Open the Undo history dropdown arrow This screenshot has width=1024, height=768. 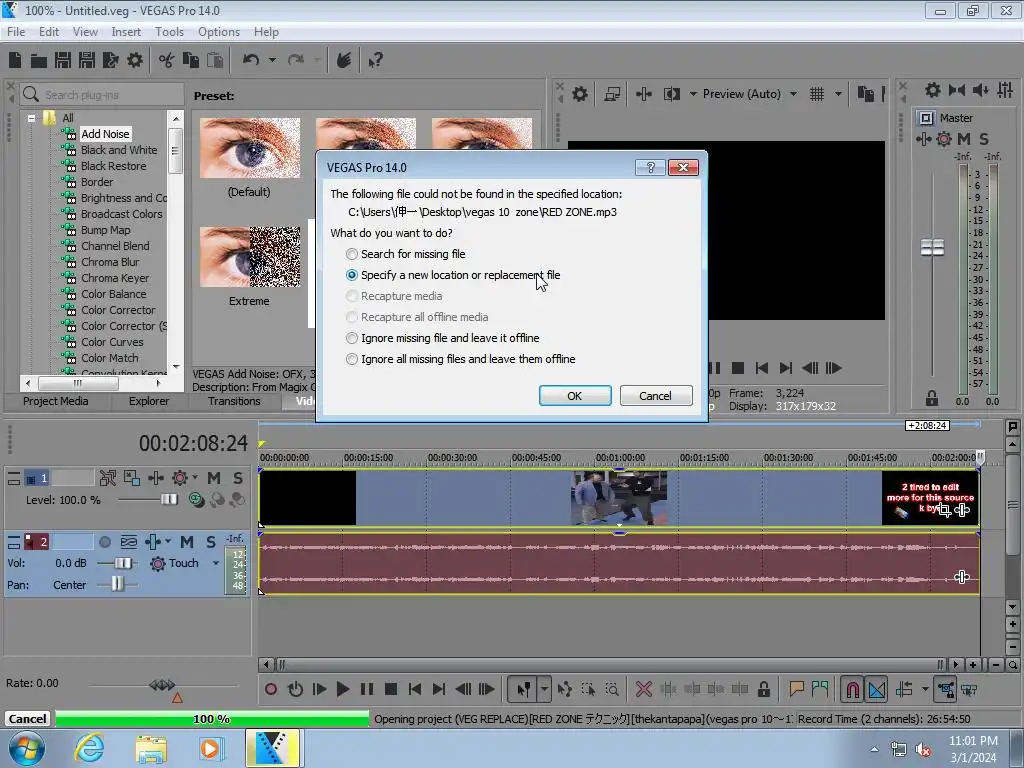[272, 60]
